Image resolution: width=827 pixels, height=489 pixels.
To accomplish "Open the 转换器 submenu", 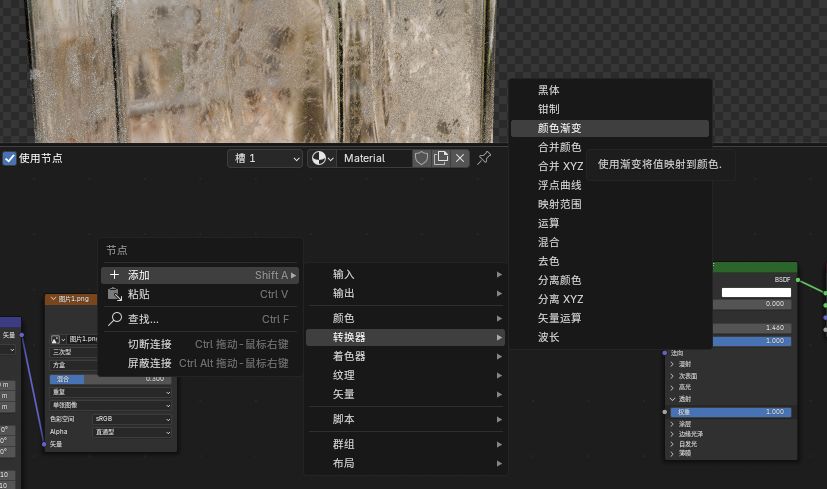I will click(x=405, y=338).
